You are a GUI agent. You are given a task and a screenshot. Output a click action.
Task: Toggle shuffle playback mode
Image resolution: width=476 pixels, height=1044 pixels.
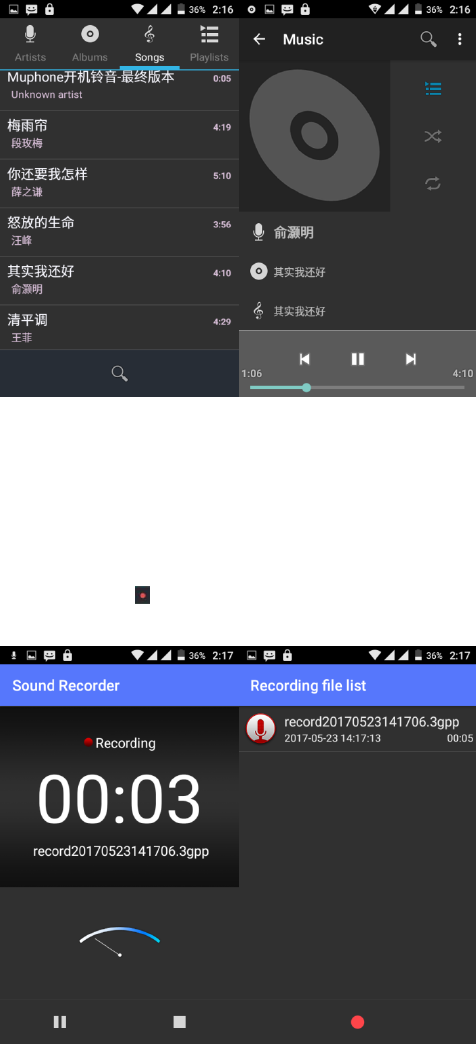pyautogui.click(x=433, y=136)
